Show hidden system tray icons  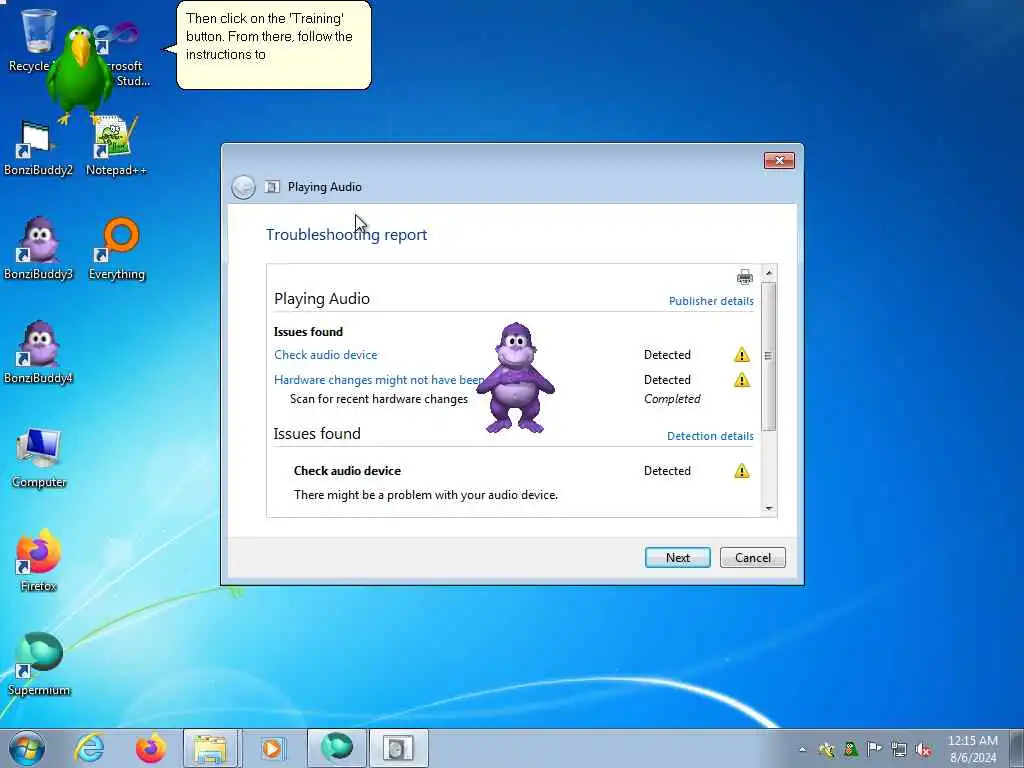tap(803, 750)
